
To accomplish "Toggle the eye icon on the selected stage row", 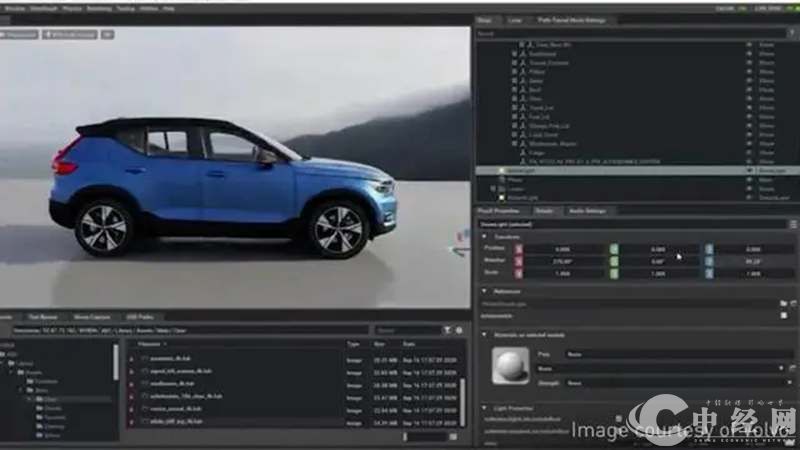I will click(749, 171).
